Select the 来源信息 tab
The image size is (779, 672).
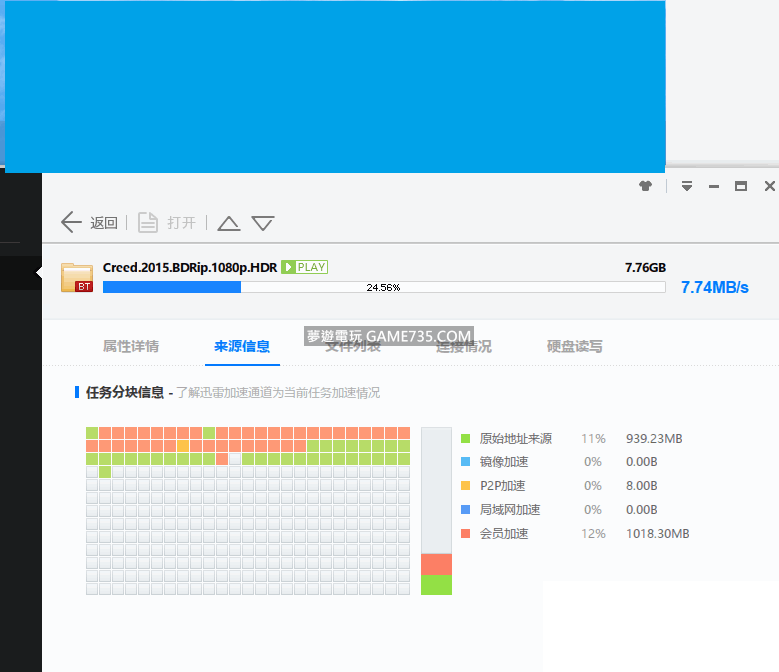click(x=241, y=347)
